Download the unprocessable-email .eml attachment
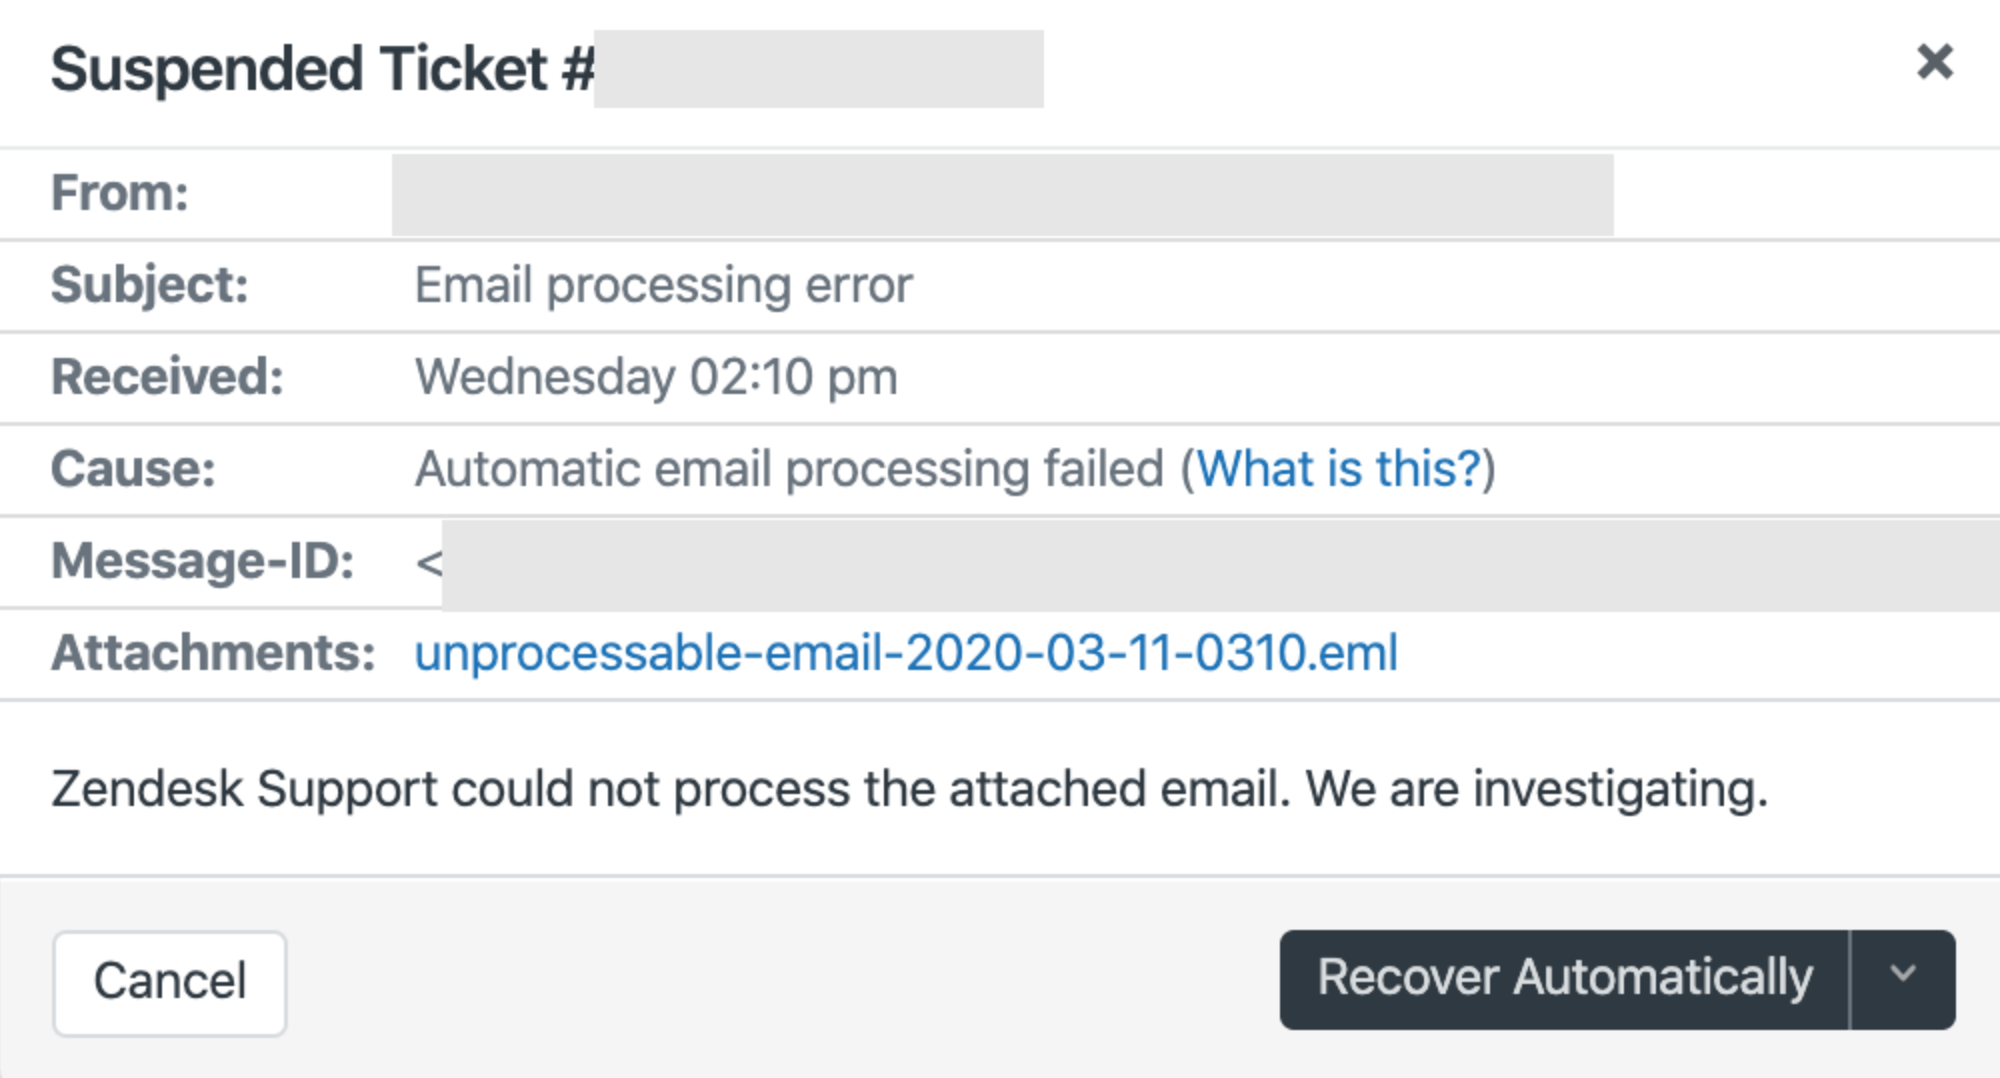Image resolution: width=2000 pixels, height=1078 pixels. click(906, 653)
